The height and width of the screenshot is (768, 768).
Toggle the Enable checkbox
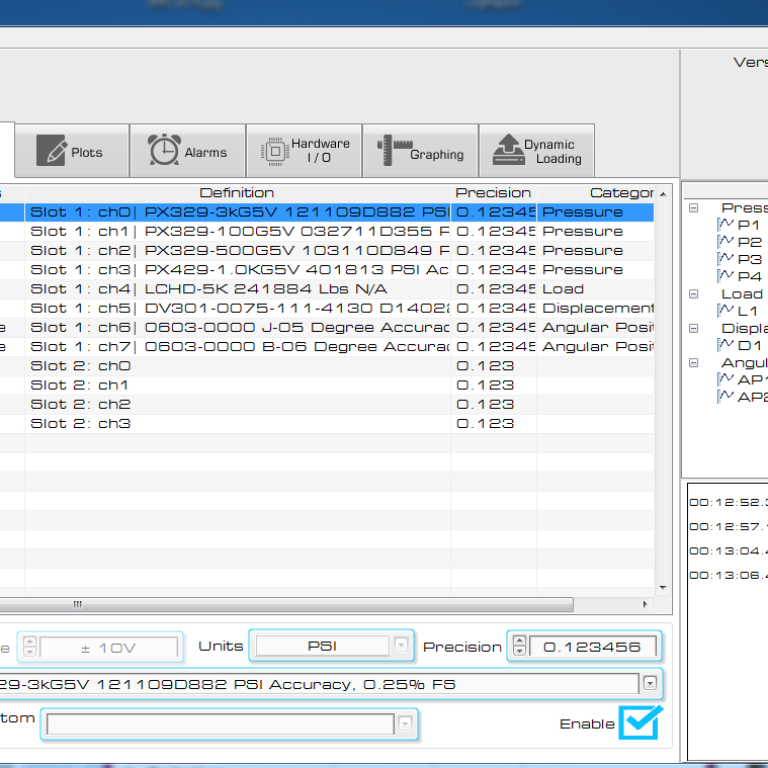[x=640, y=722]
